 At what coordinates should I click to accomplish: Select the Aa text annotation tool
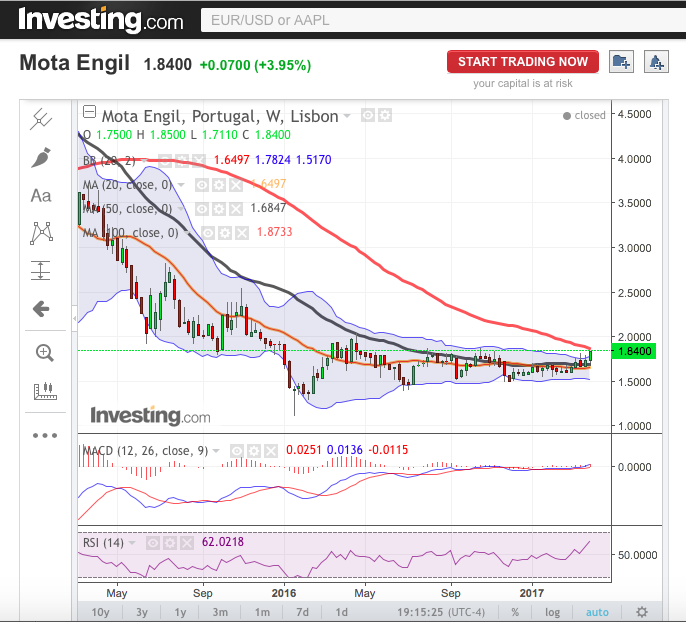point(41,196)
